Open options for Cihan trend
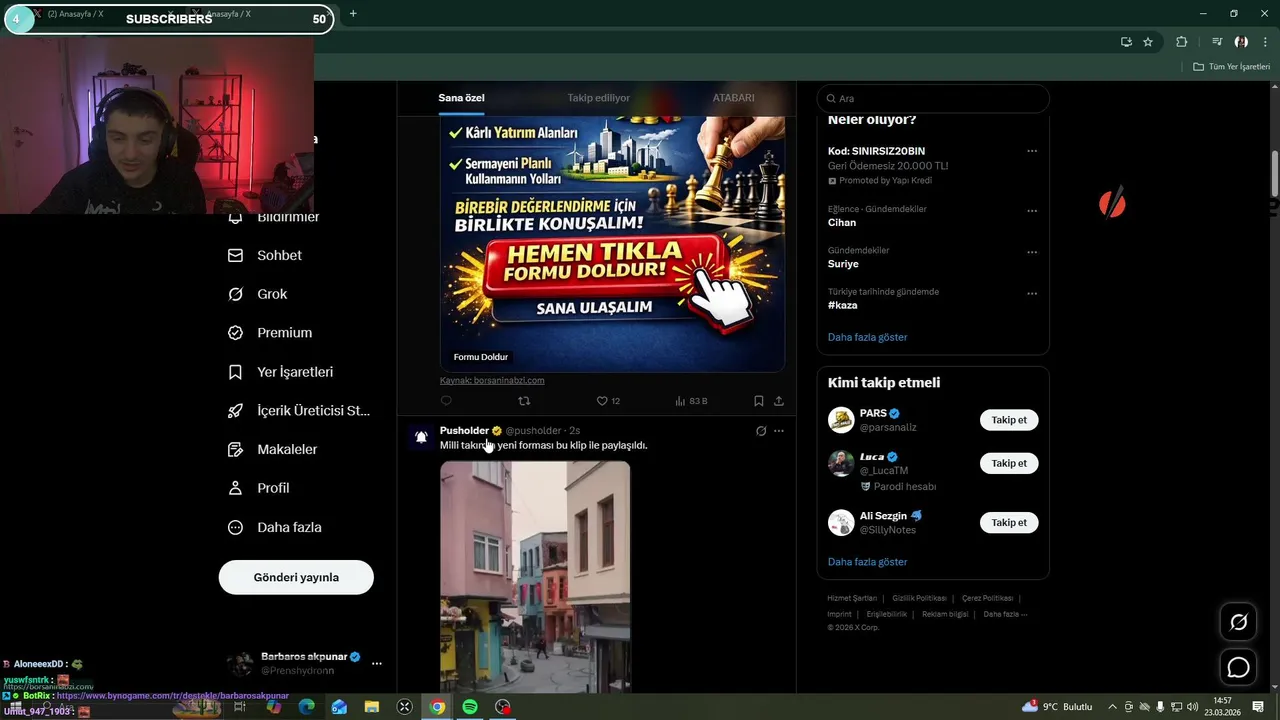This screenshot has height=720, width=1280. pyautogui.click(x=1032, y=212)
